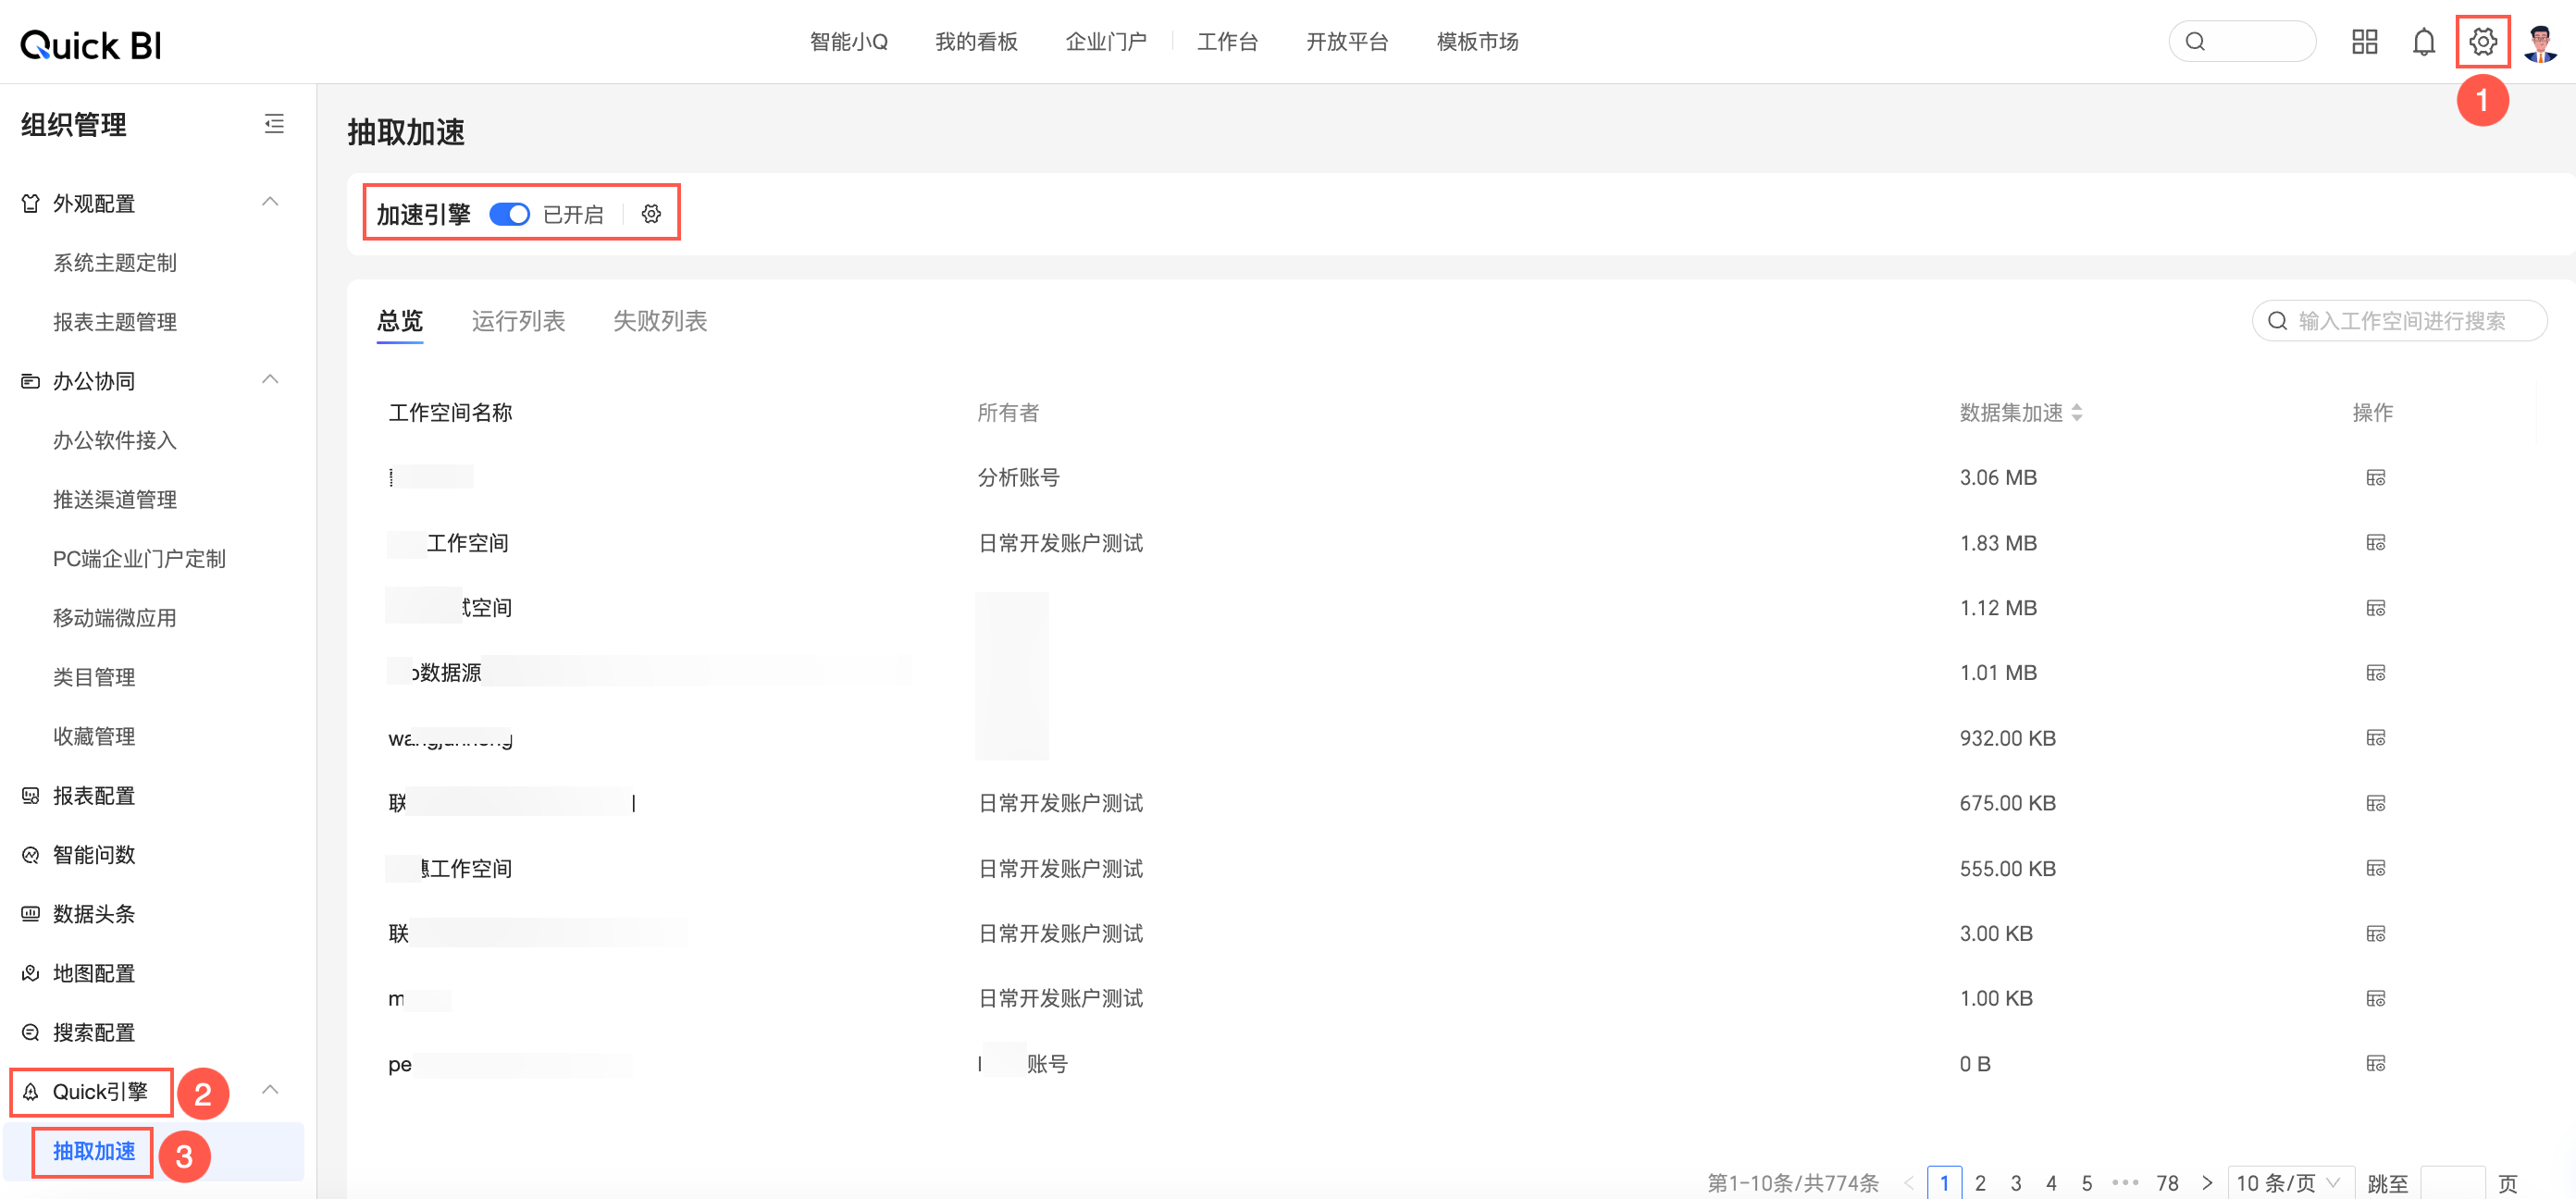Collapse the 外观配置 section
Viewport: 2576px width, 1199px height.
pos(270,203)
